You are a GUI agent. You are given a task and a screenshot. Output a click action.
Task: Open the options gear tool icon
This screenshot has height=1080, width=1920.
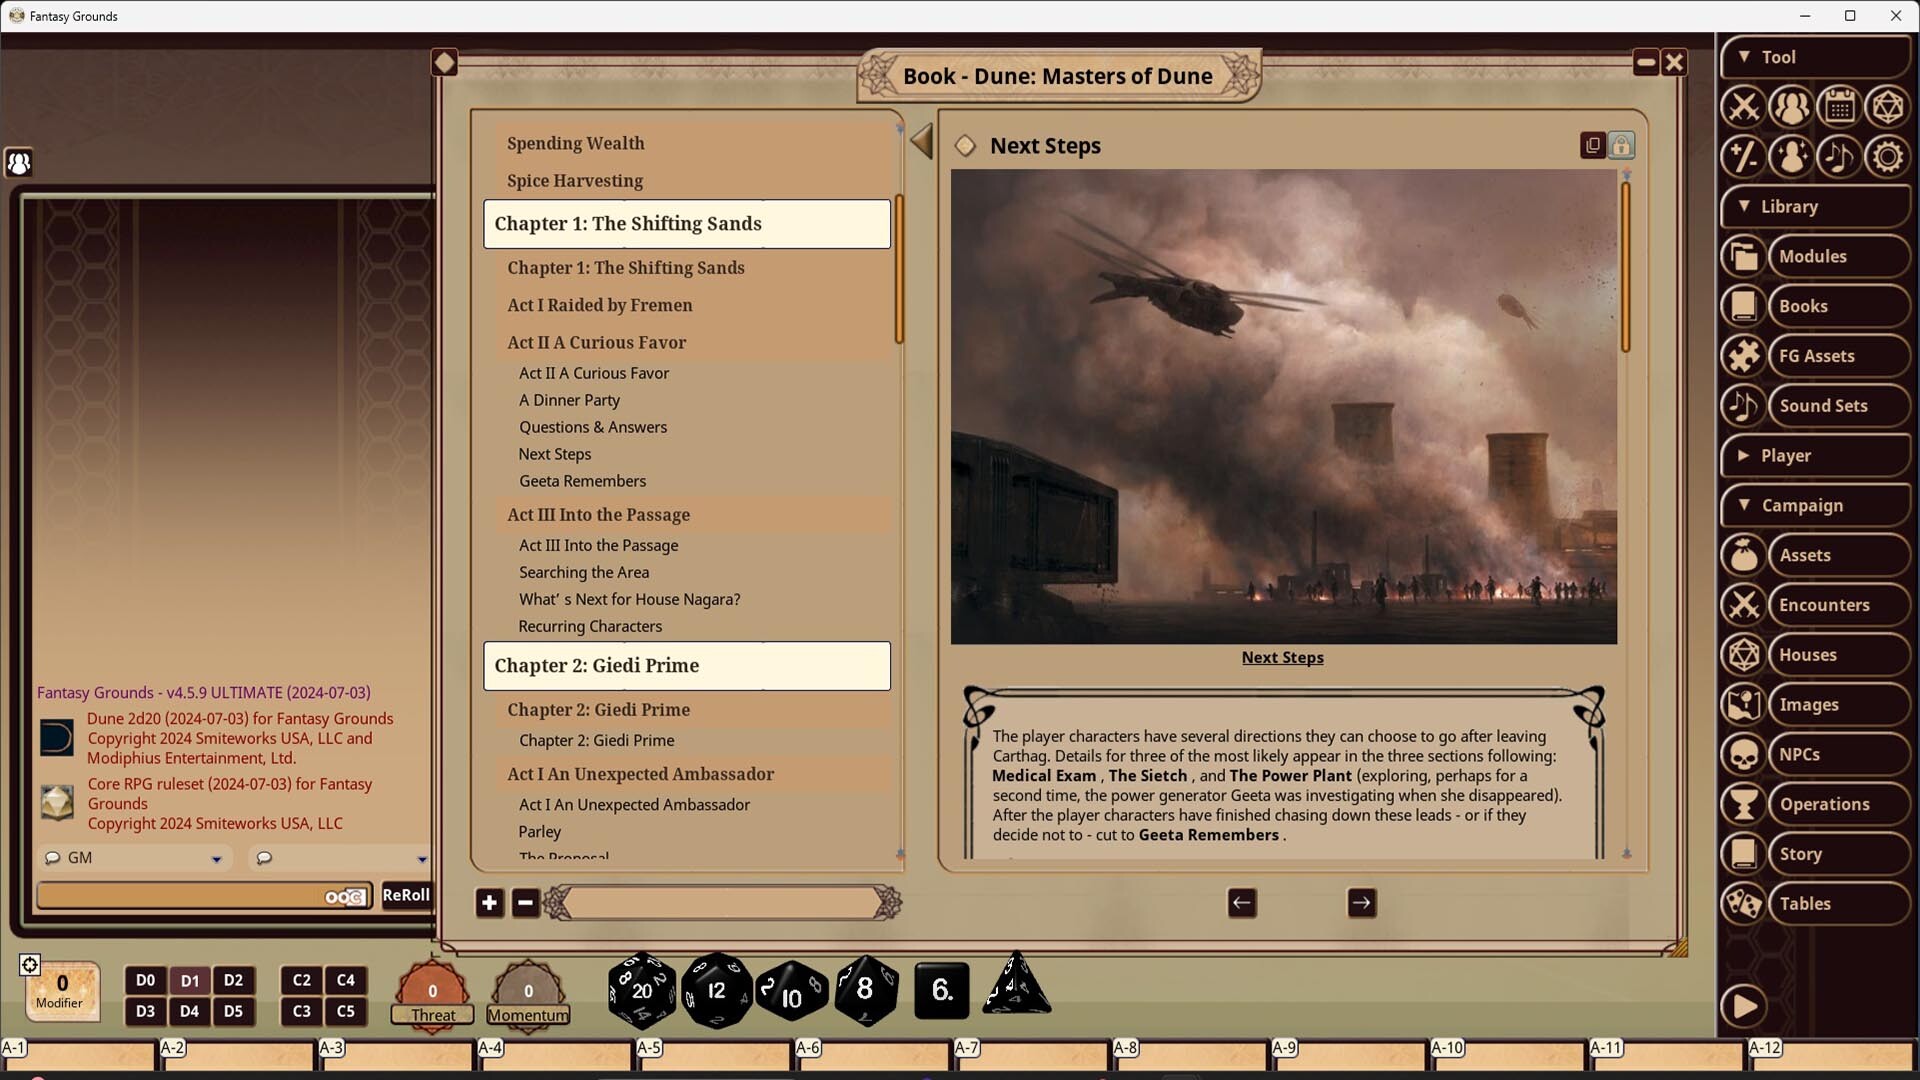click(x=1887, y=157)
